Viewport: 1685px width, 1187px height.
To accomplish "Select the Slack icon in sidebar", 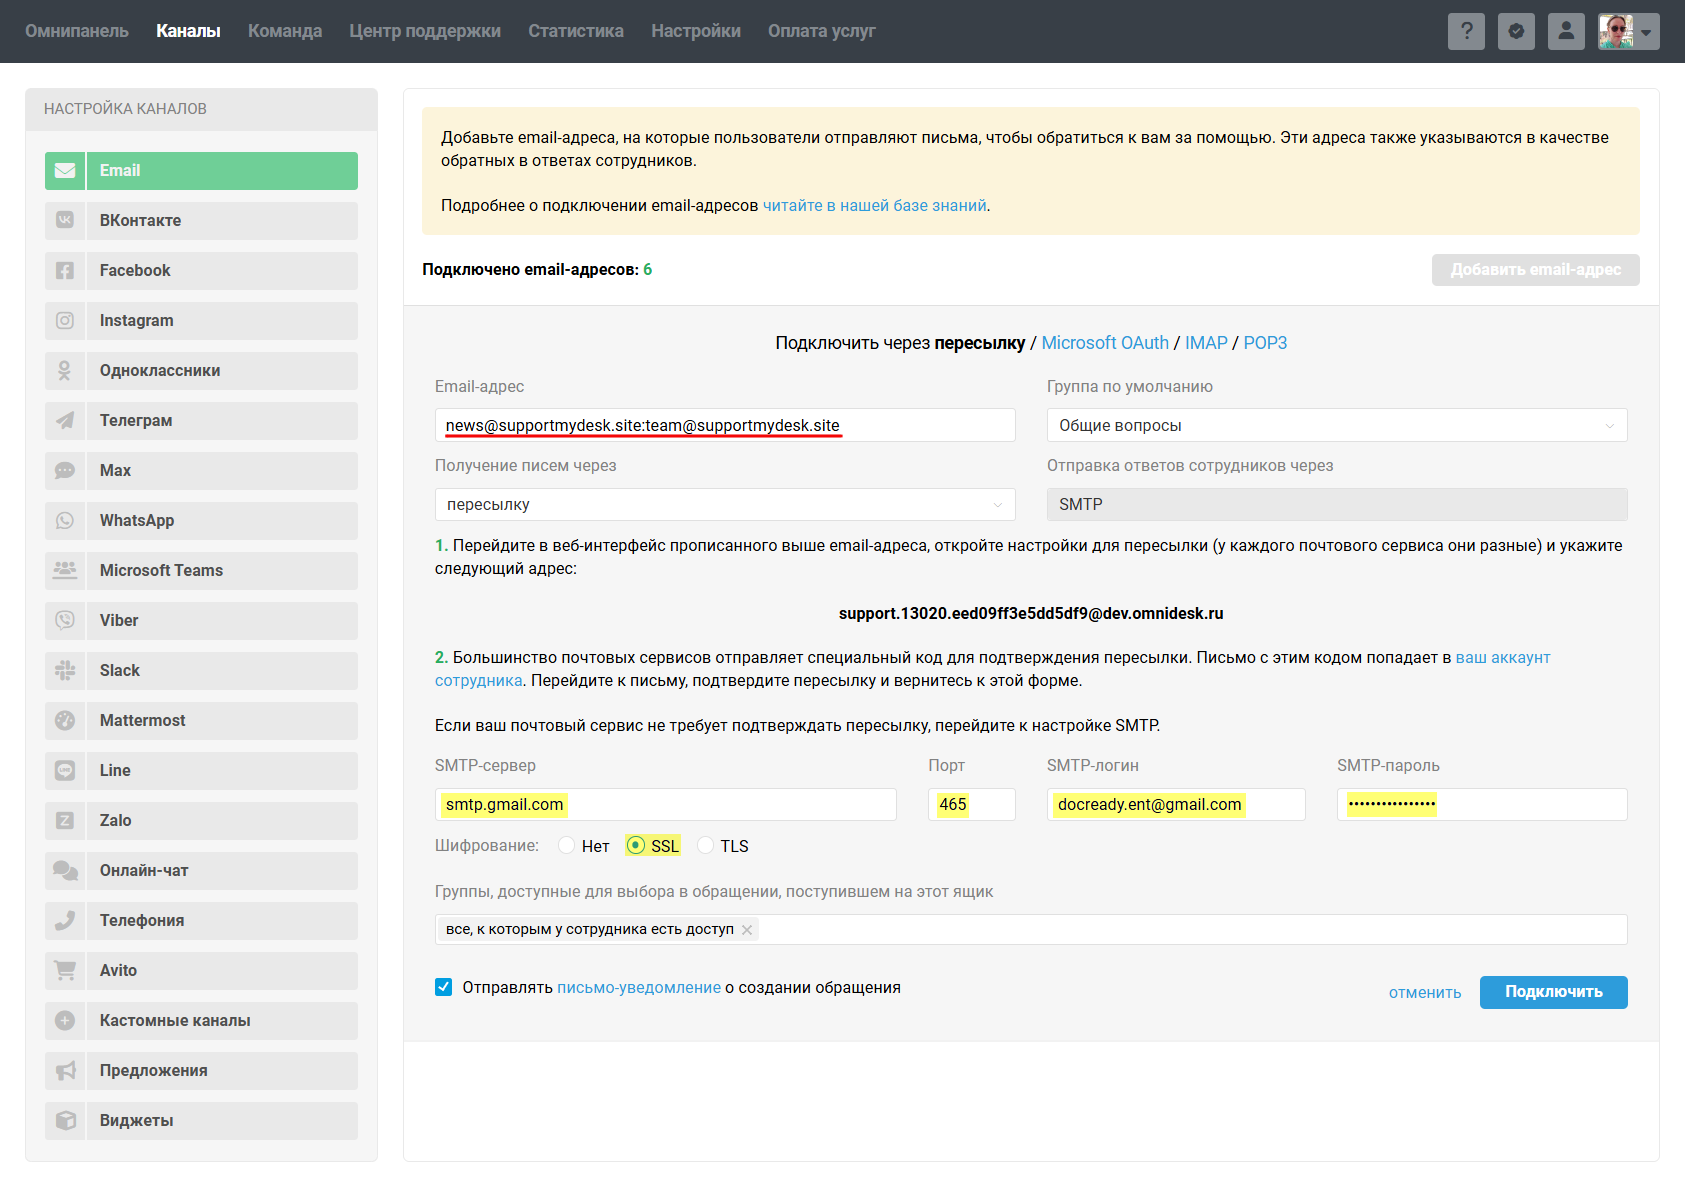I will click(x=65, y=671).
